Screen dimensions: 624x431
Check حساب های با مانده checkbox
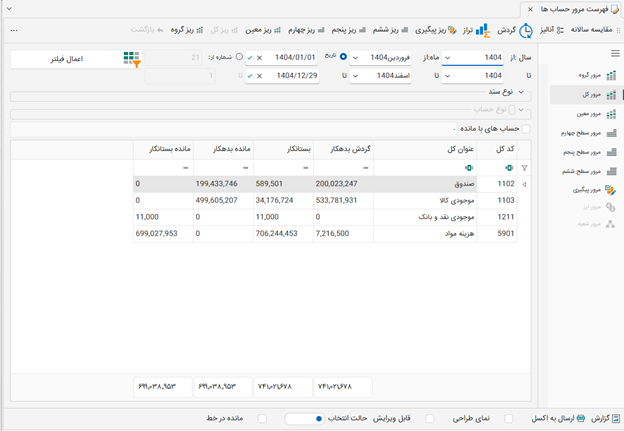[526, 129]
